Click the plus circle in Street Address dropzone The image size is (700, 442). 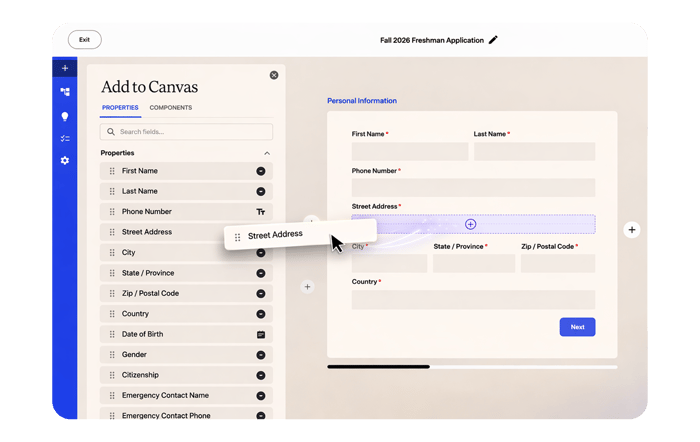pos(471,225)
